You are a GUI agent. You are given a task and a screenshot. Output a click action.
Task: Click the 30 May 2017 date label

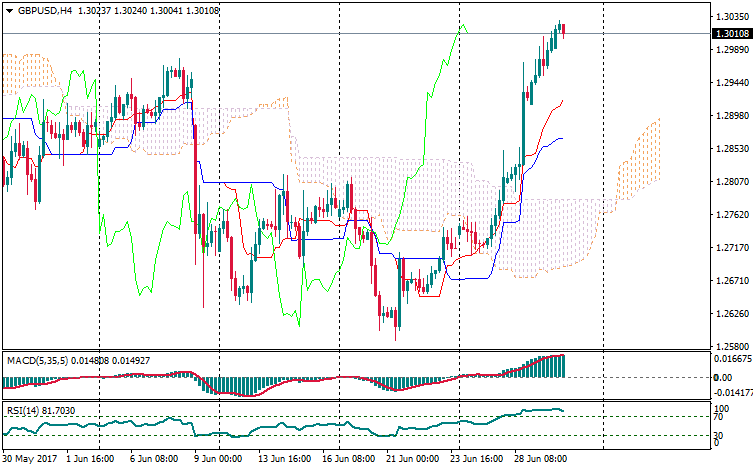30,460
